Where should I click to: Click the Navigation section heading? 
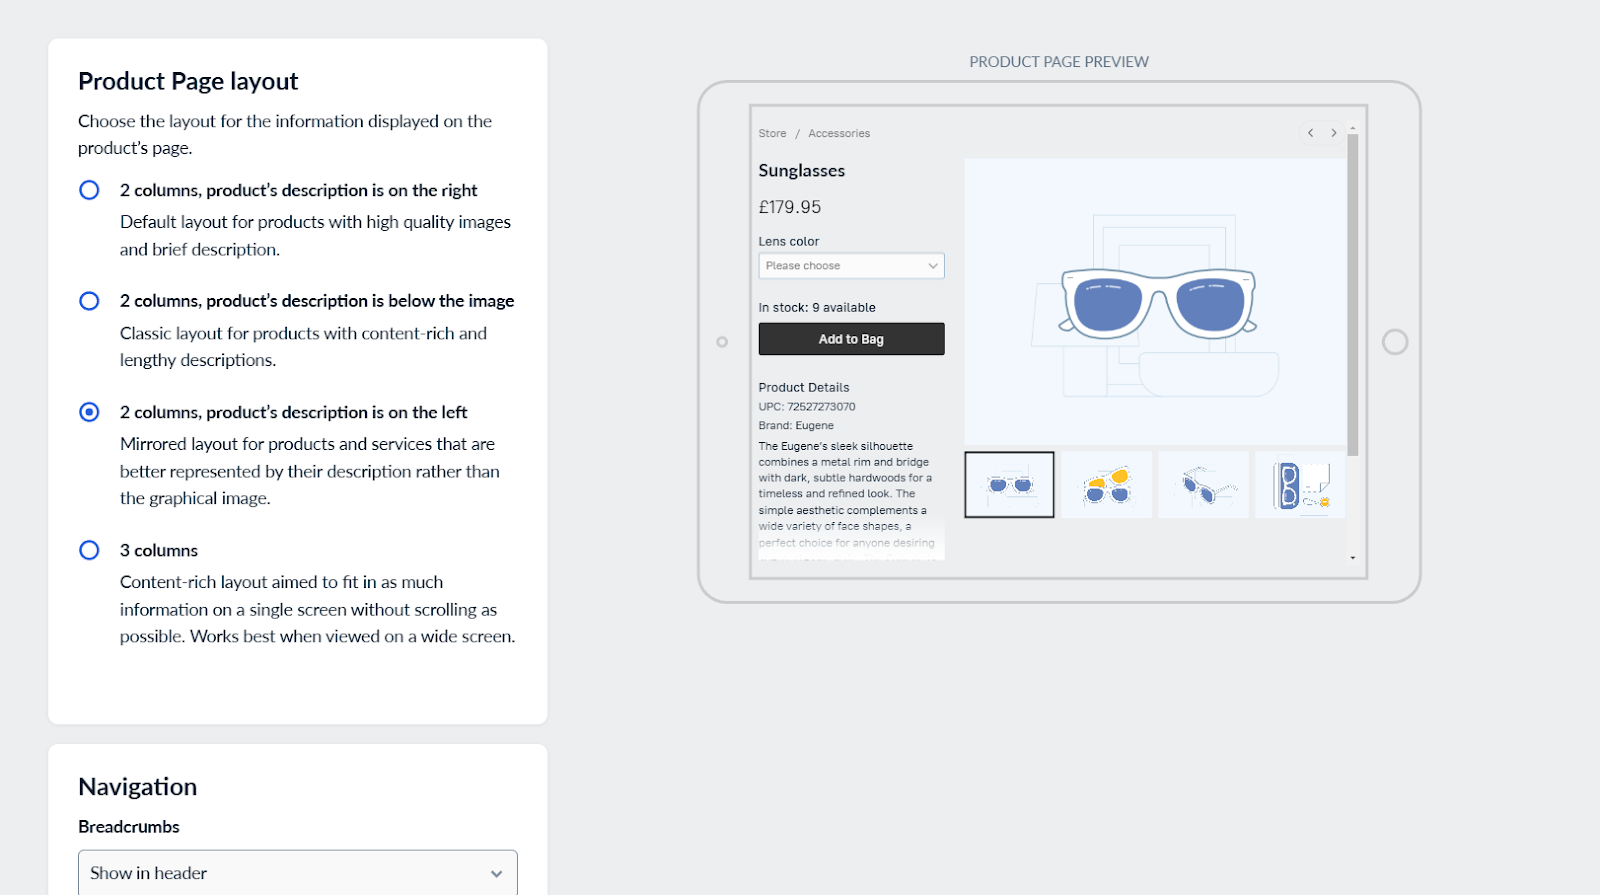pos(138,787)
